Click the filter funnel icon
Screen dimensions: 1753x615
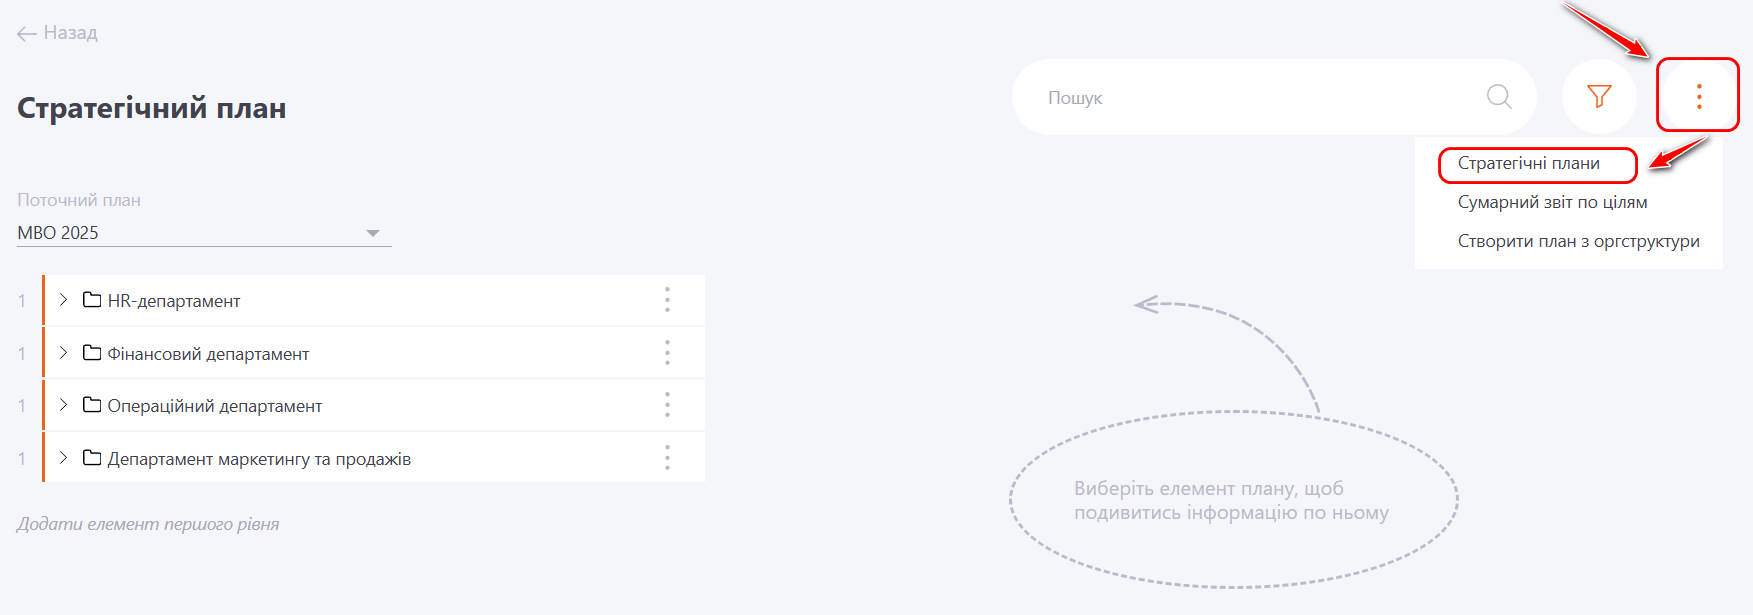click(1599, 96)
